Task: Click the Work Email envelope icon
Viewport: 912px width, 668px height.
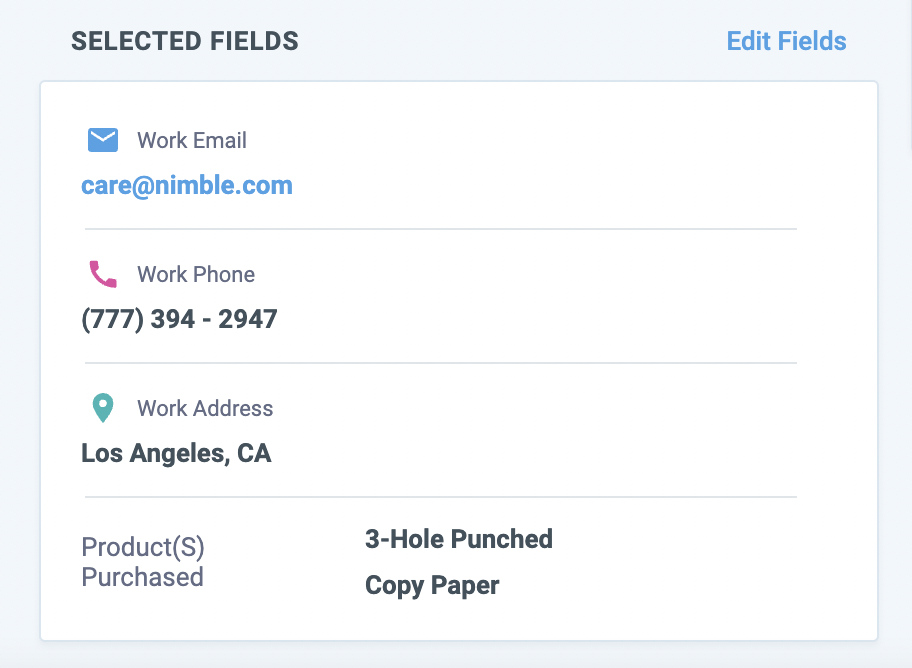Action: coord(102,140)
